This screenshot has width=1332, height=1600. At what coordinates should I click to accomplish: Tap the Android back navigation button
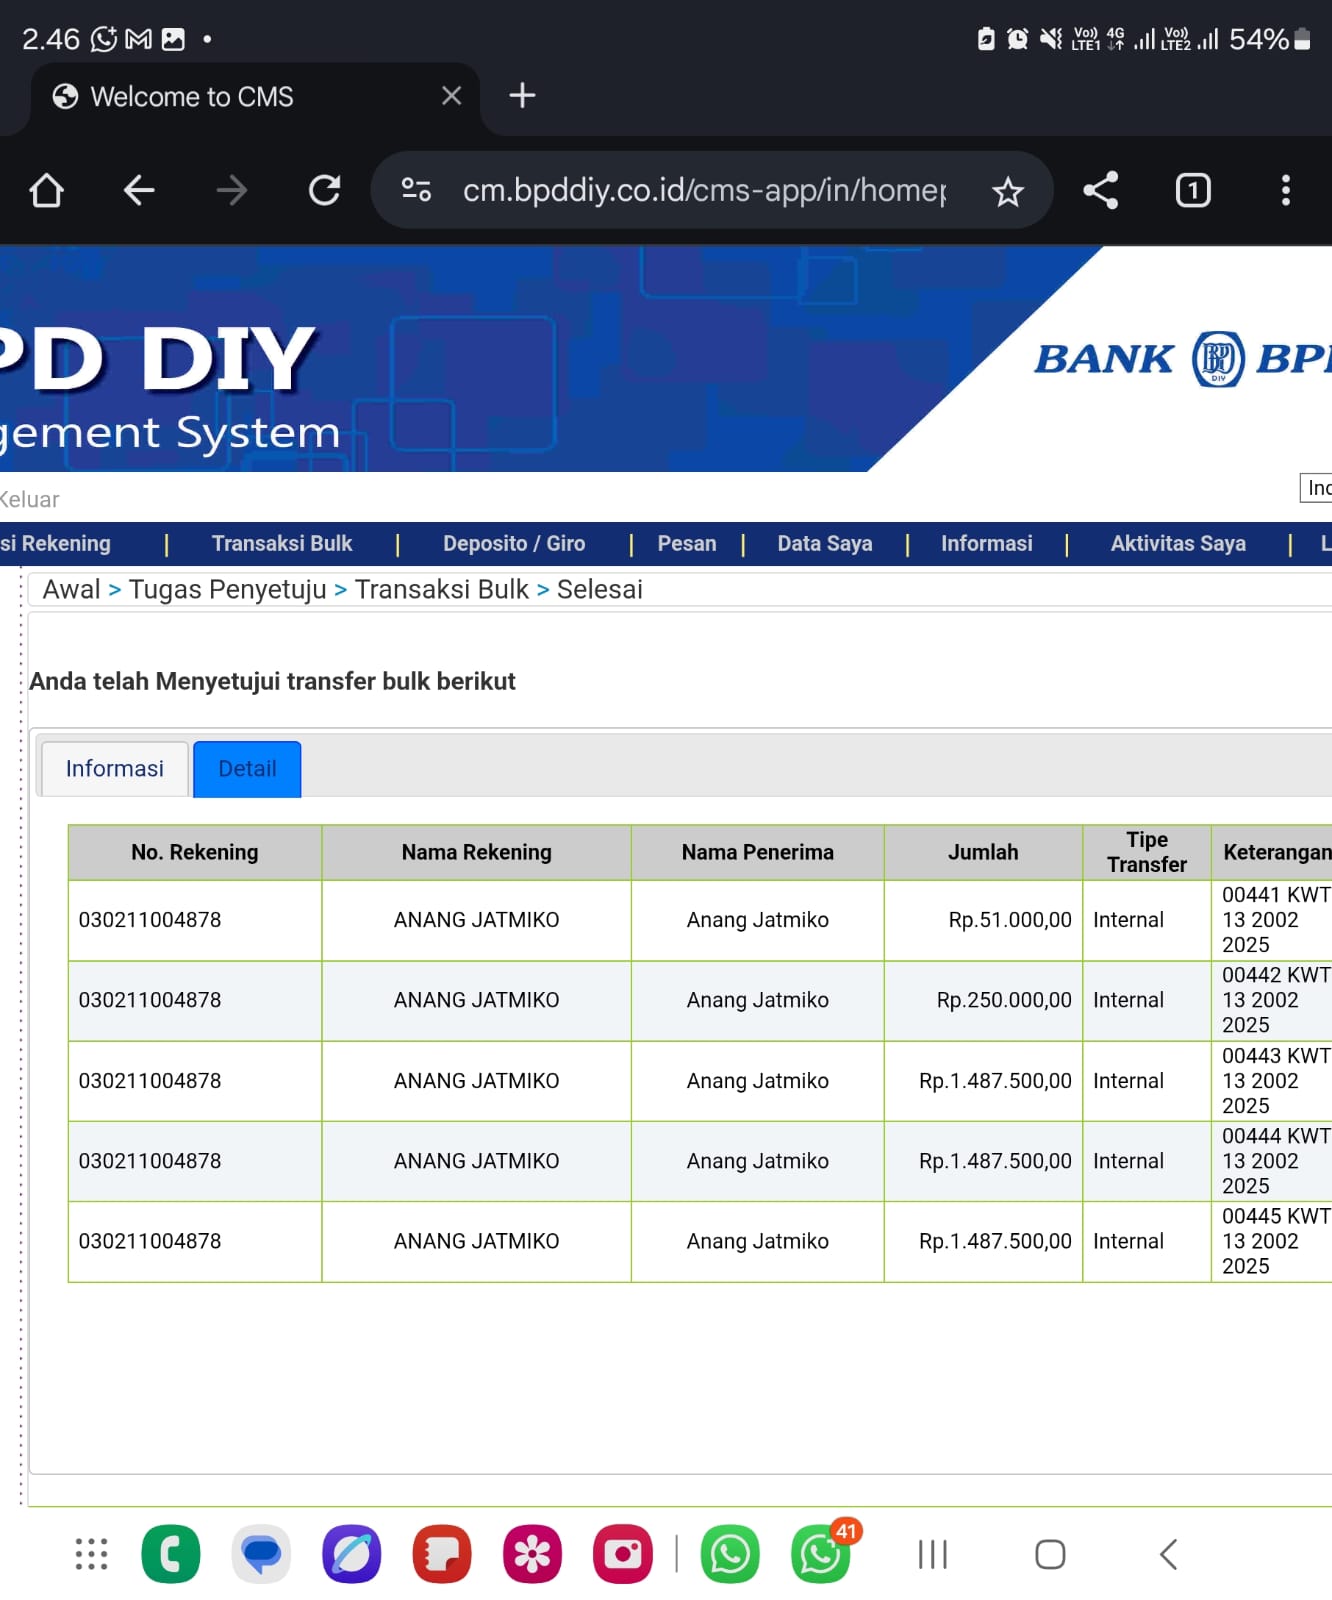(x=1168, y=1554)
